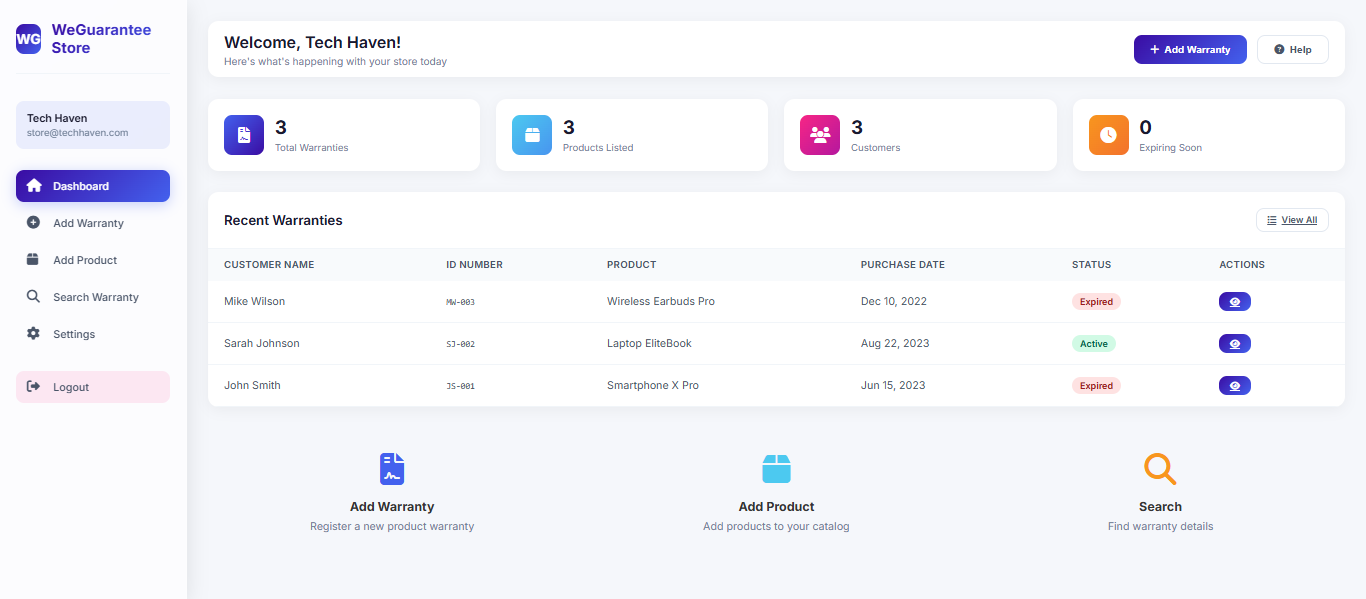This screenshot has width=1366, height=599.
Task: Select the Add Product quick action card title
Action: tap(776, 507)
